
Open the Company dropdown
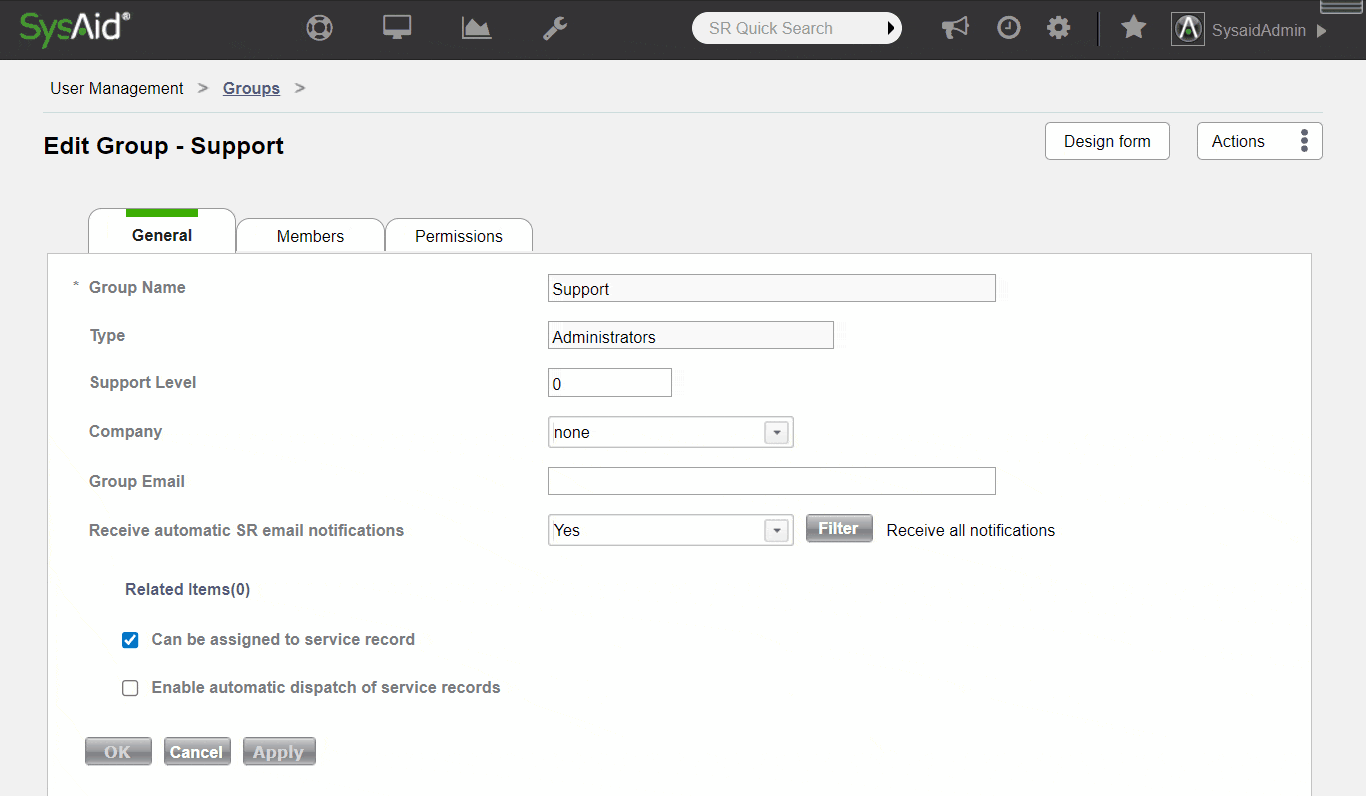[671, 432]
